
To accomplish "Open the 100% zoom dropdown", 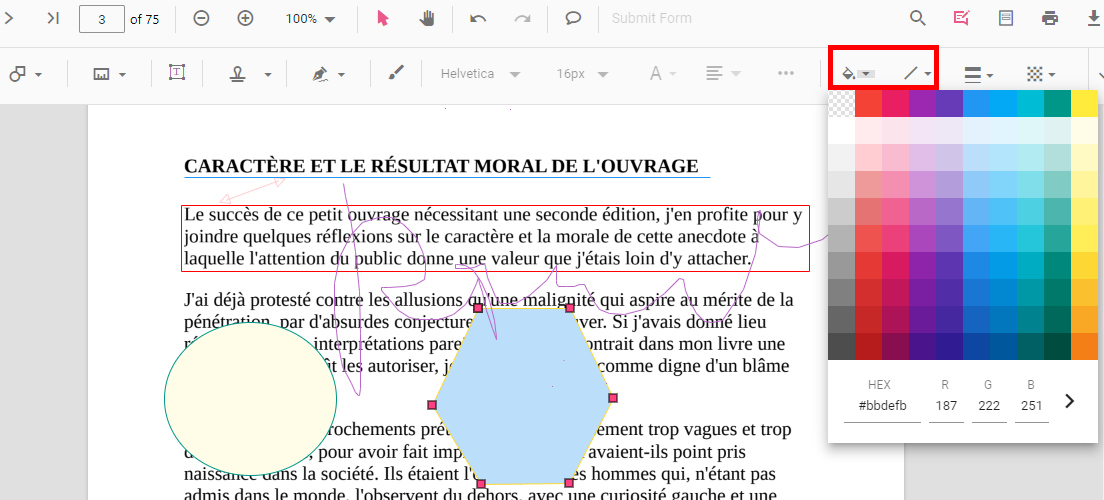I will pos(310,19).
